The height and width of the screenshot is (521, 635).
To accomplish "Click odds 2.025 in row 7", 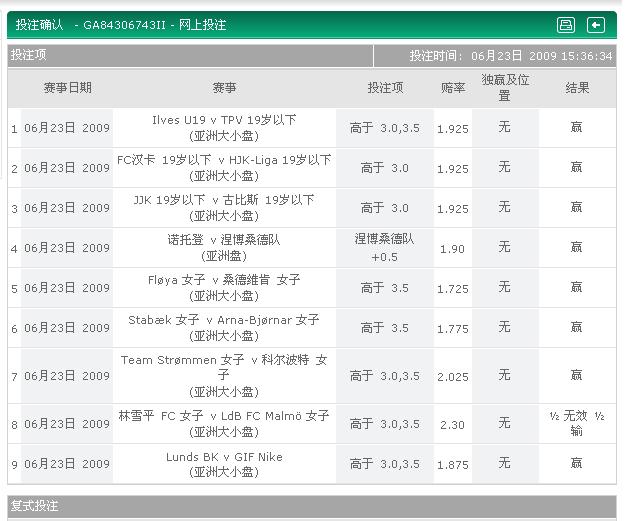I will coord(452,377).
